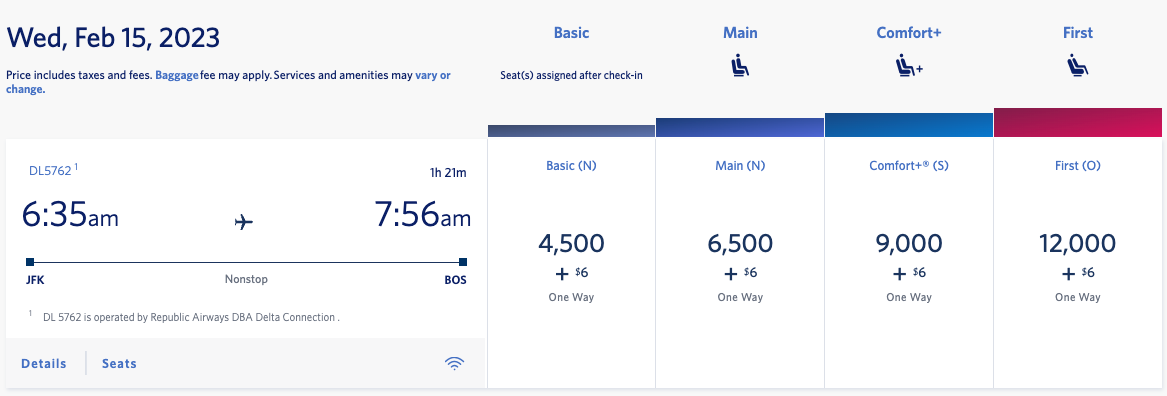Viewport: 1167px width, 396px height.
Task: Select the First (O) fare for 12,000 miles
Action: 1078,263
